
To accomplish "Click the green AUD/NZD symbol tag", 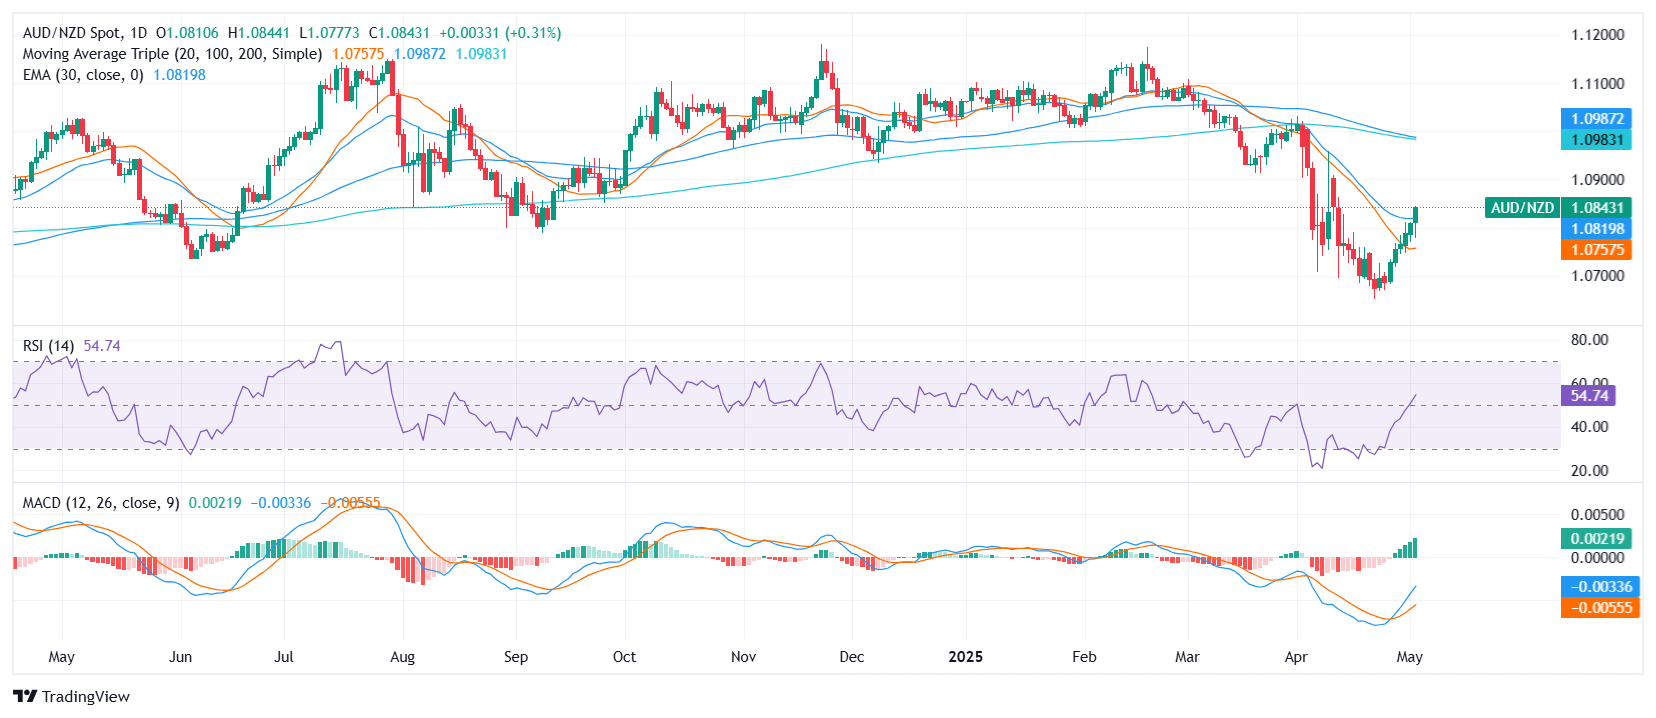I will click(x=1522, y=208).
